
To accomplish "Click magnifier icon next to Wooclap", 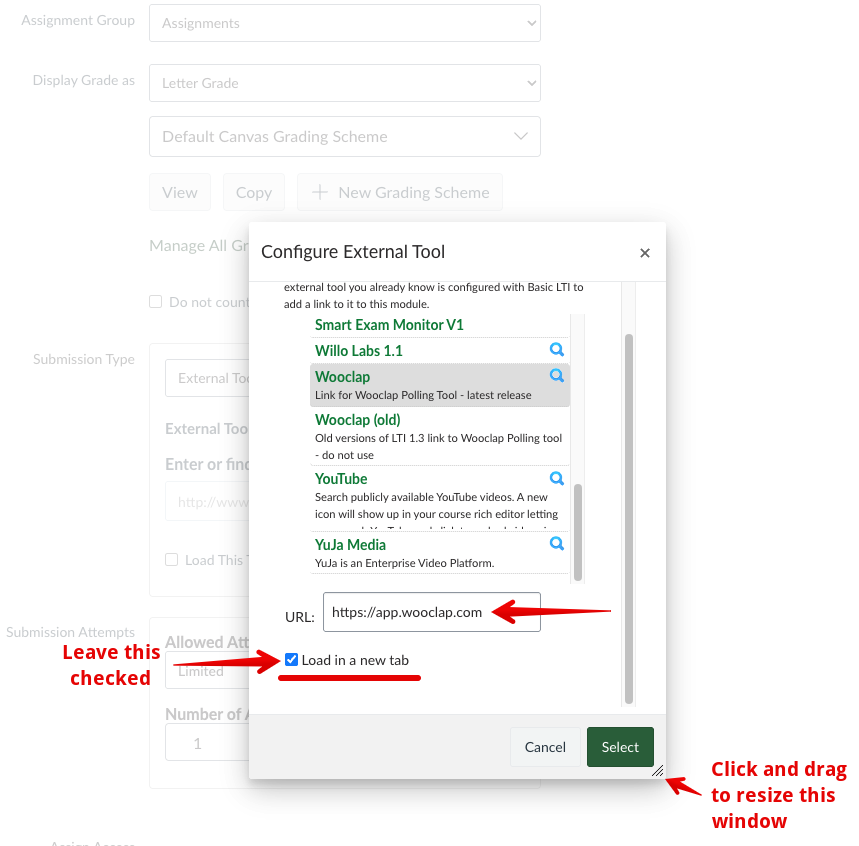I will (557, 376).
